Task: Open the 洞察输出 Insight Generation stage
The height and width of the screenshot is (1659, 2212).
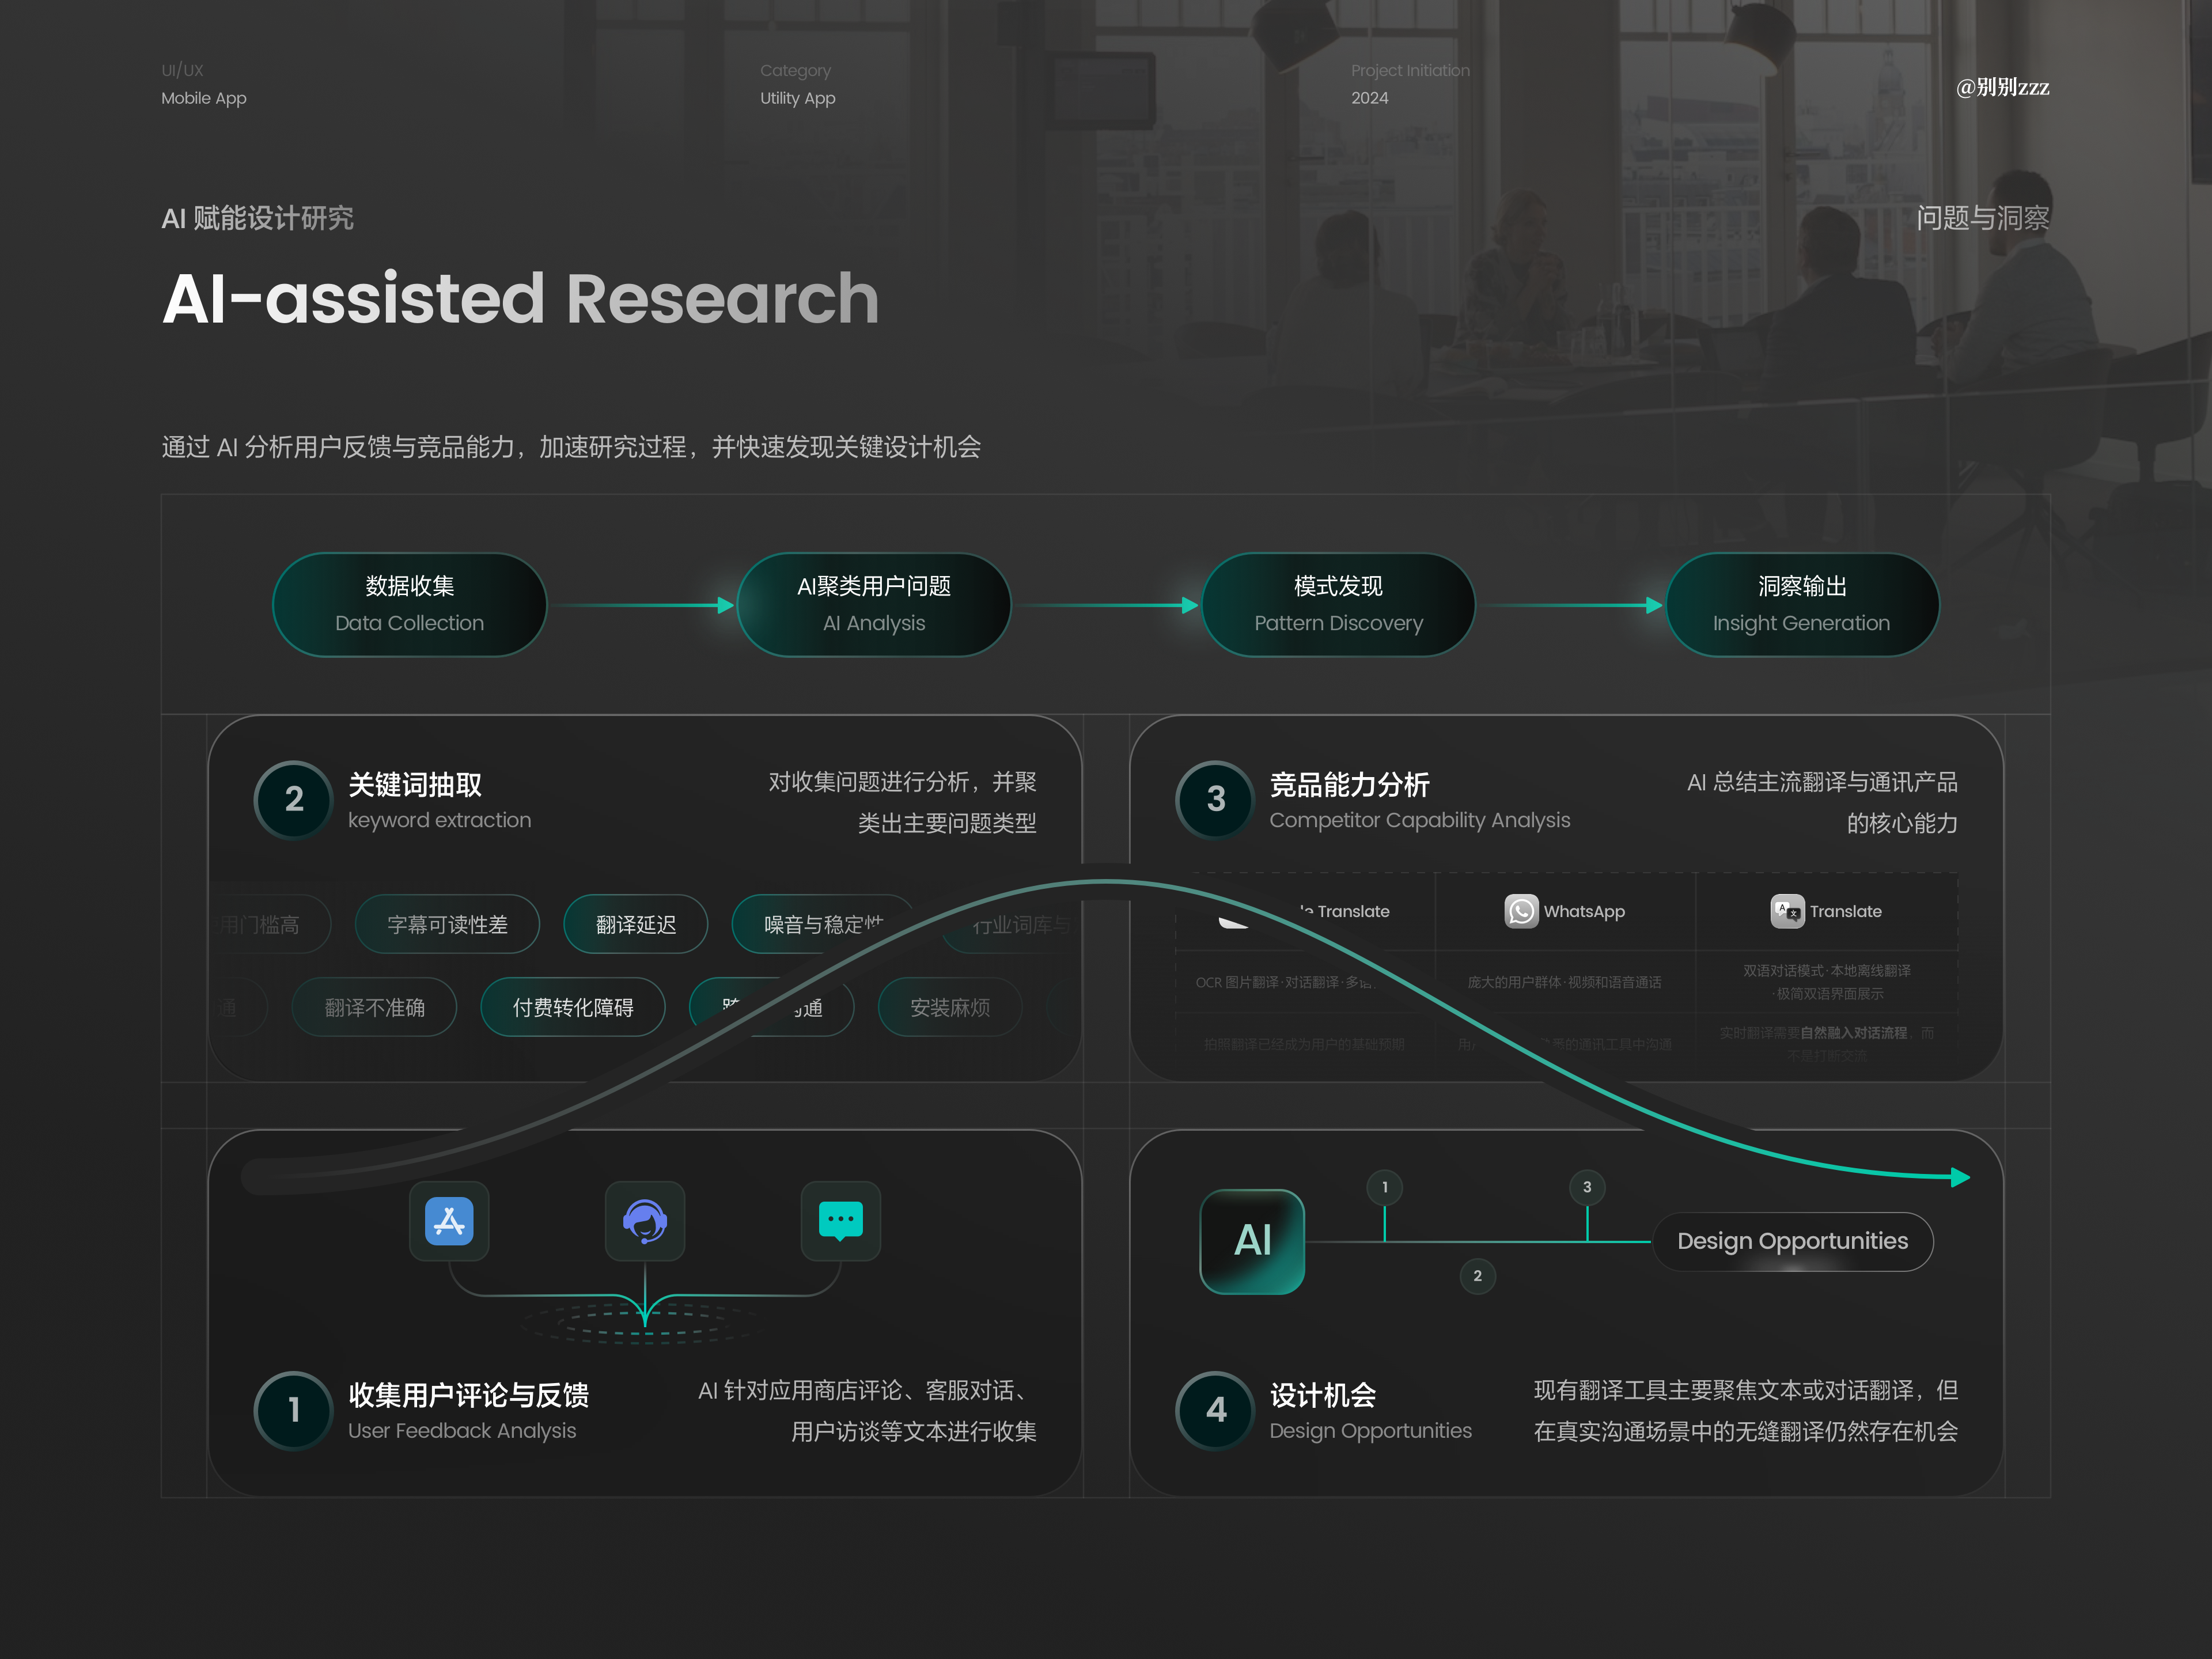Action: click(1802, 605)
